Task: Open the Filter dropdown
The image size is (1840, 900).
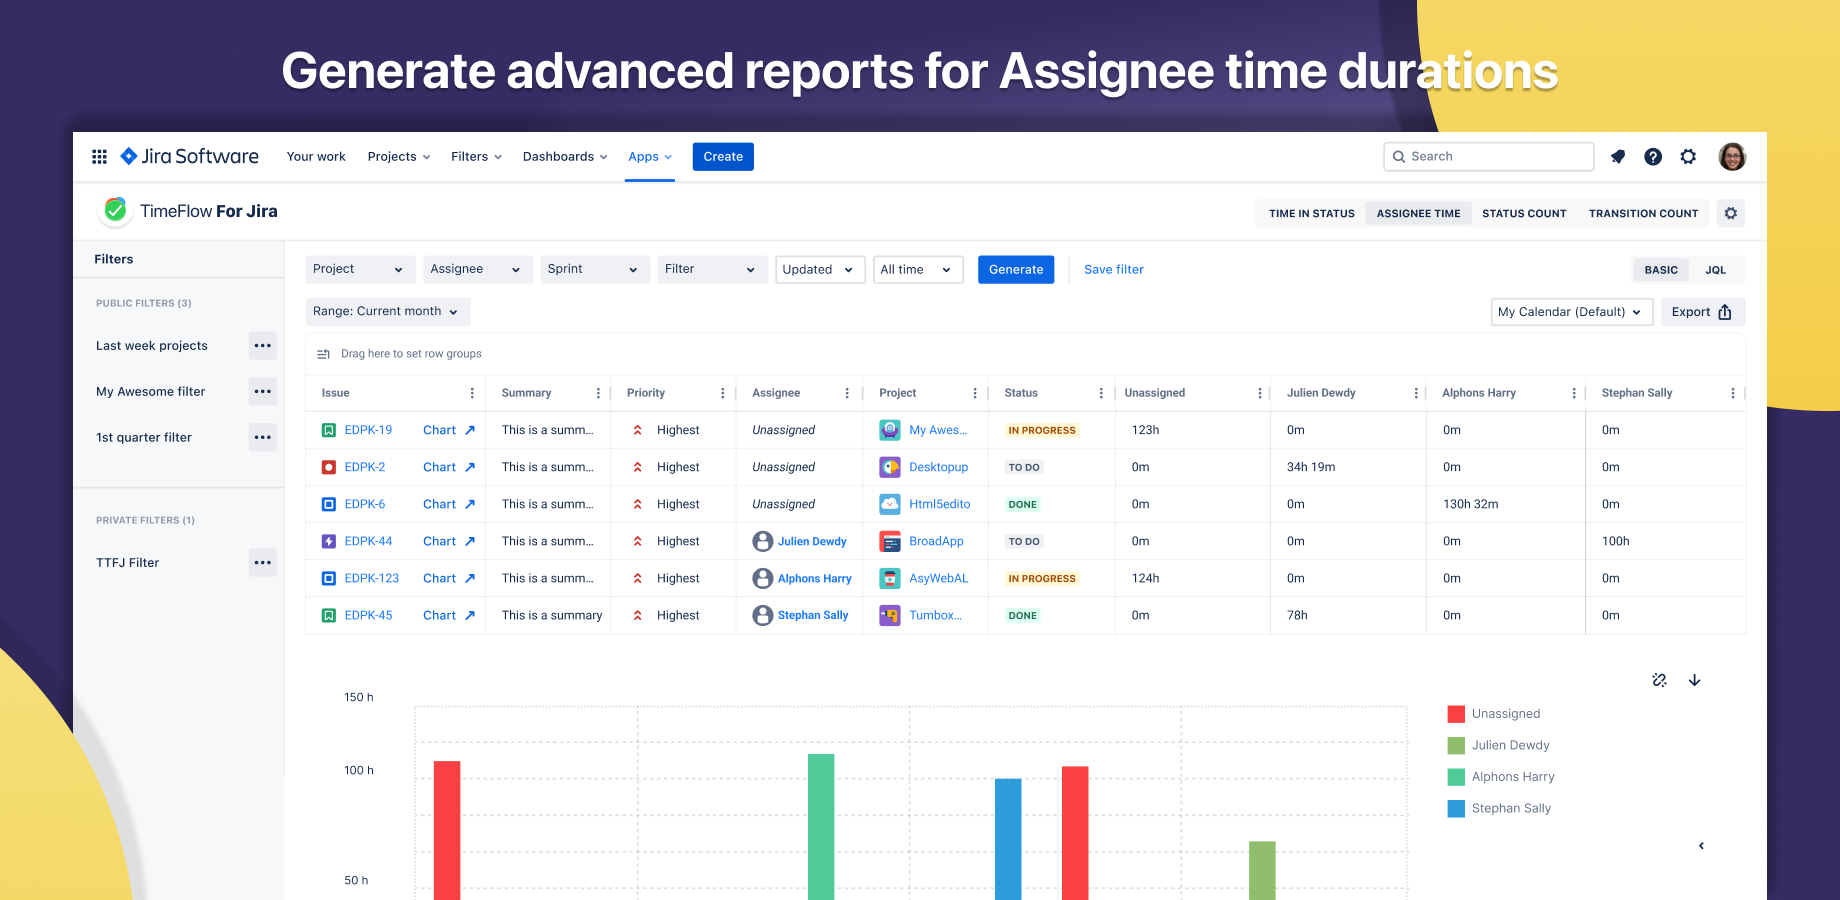Action: pos(712,270)
